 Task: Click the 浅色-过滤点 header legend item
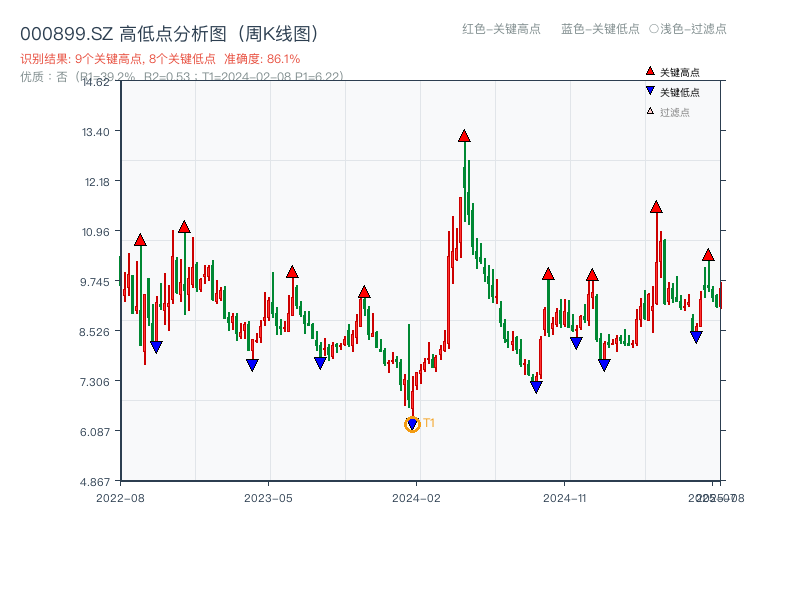tap(688, 29)
